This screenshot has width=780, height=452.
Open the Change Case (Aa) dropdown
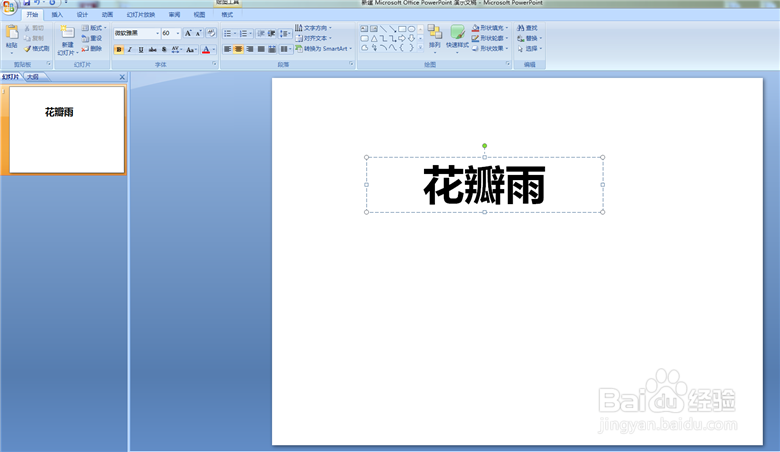(191, 50)
